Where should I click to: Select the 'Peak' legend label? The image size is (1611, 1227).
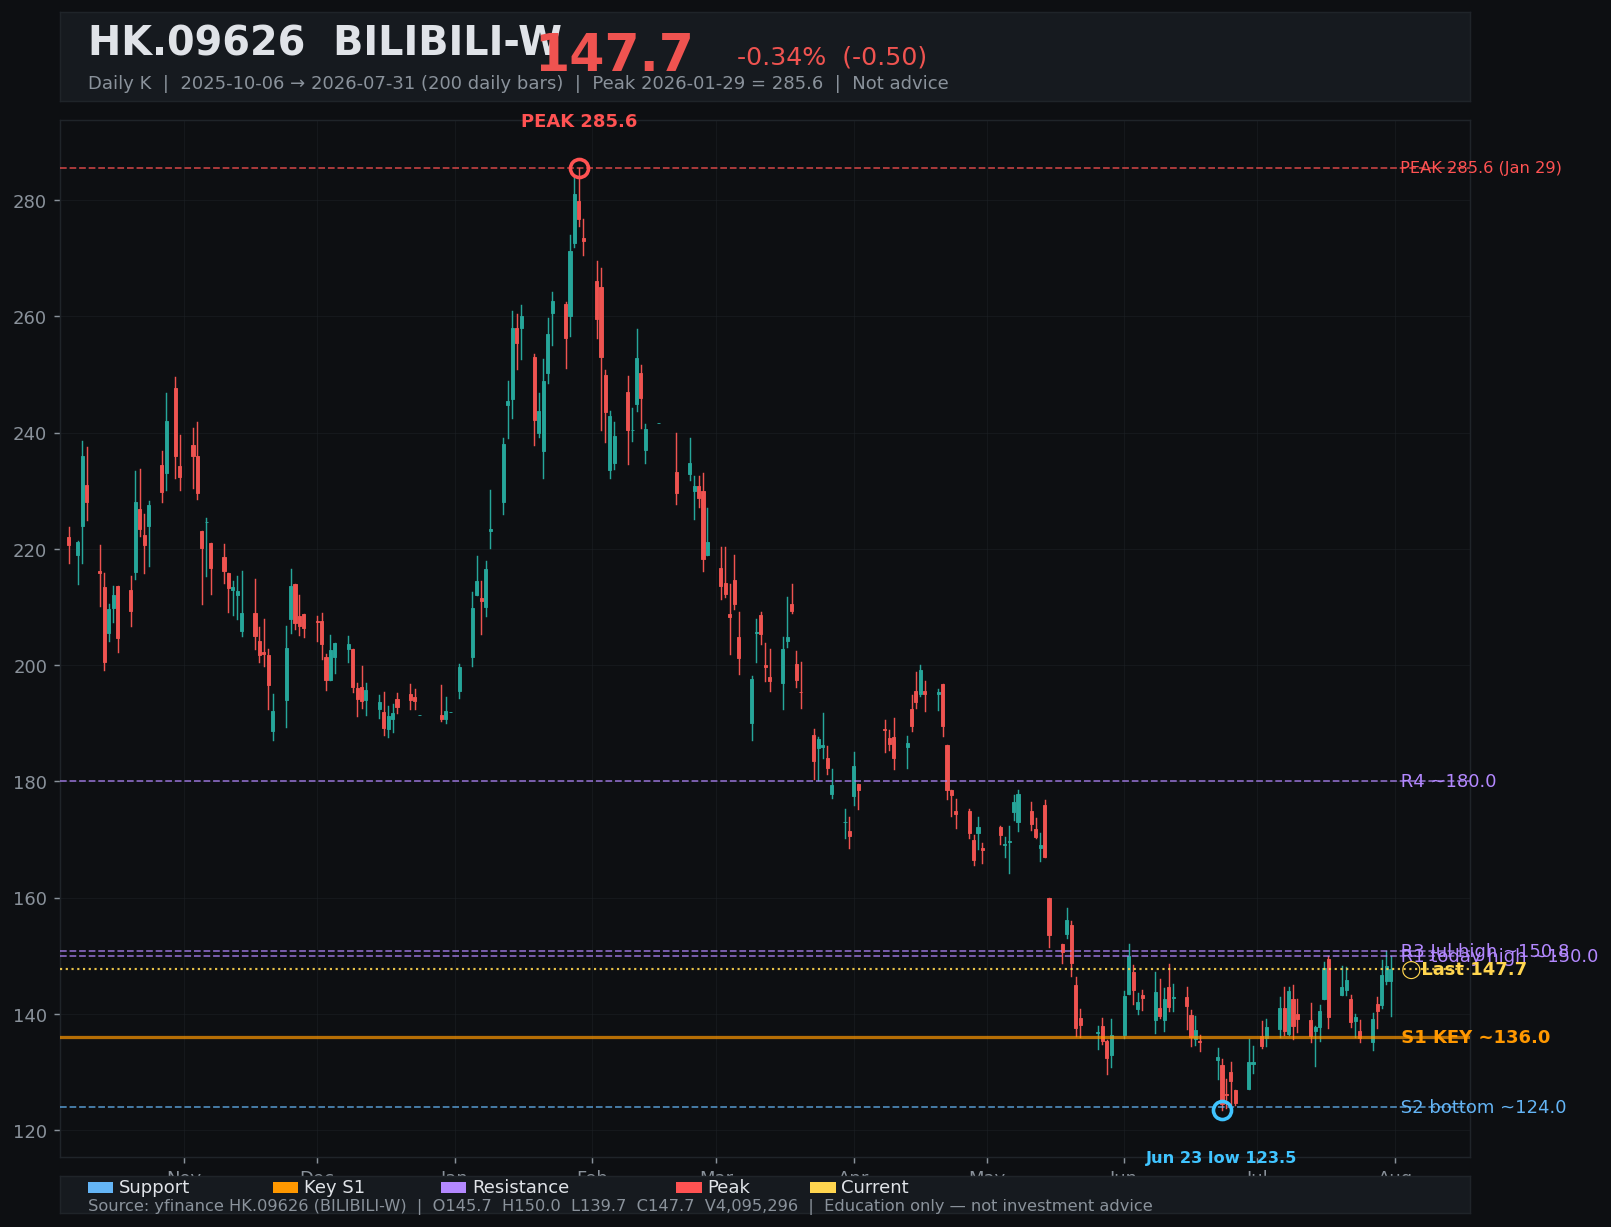pos(729,1188)
